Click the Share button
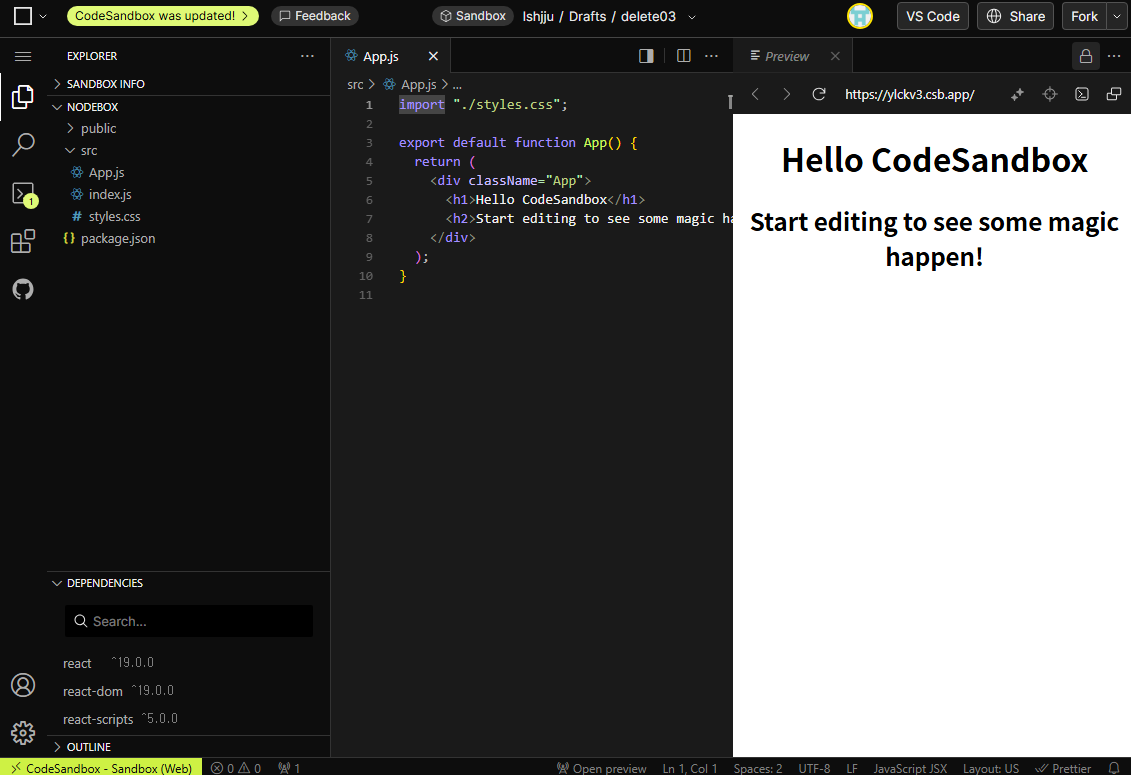 1016,16
